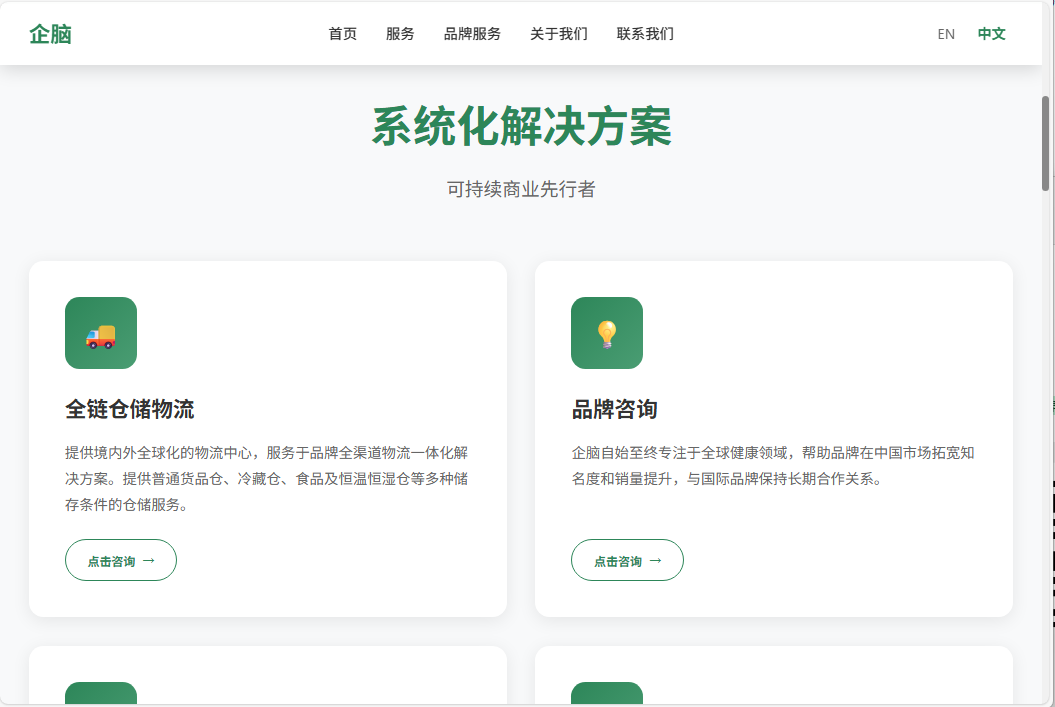Open the 服务 navigation item
Viewport: 1055px width, 707px height.
tap(400, 34)
